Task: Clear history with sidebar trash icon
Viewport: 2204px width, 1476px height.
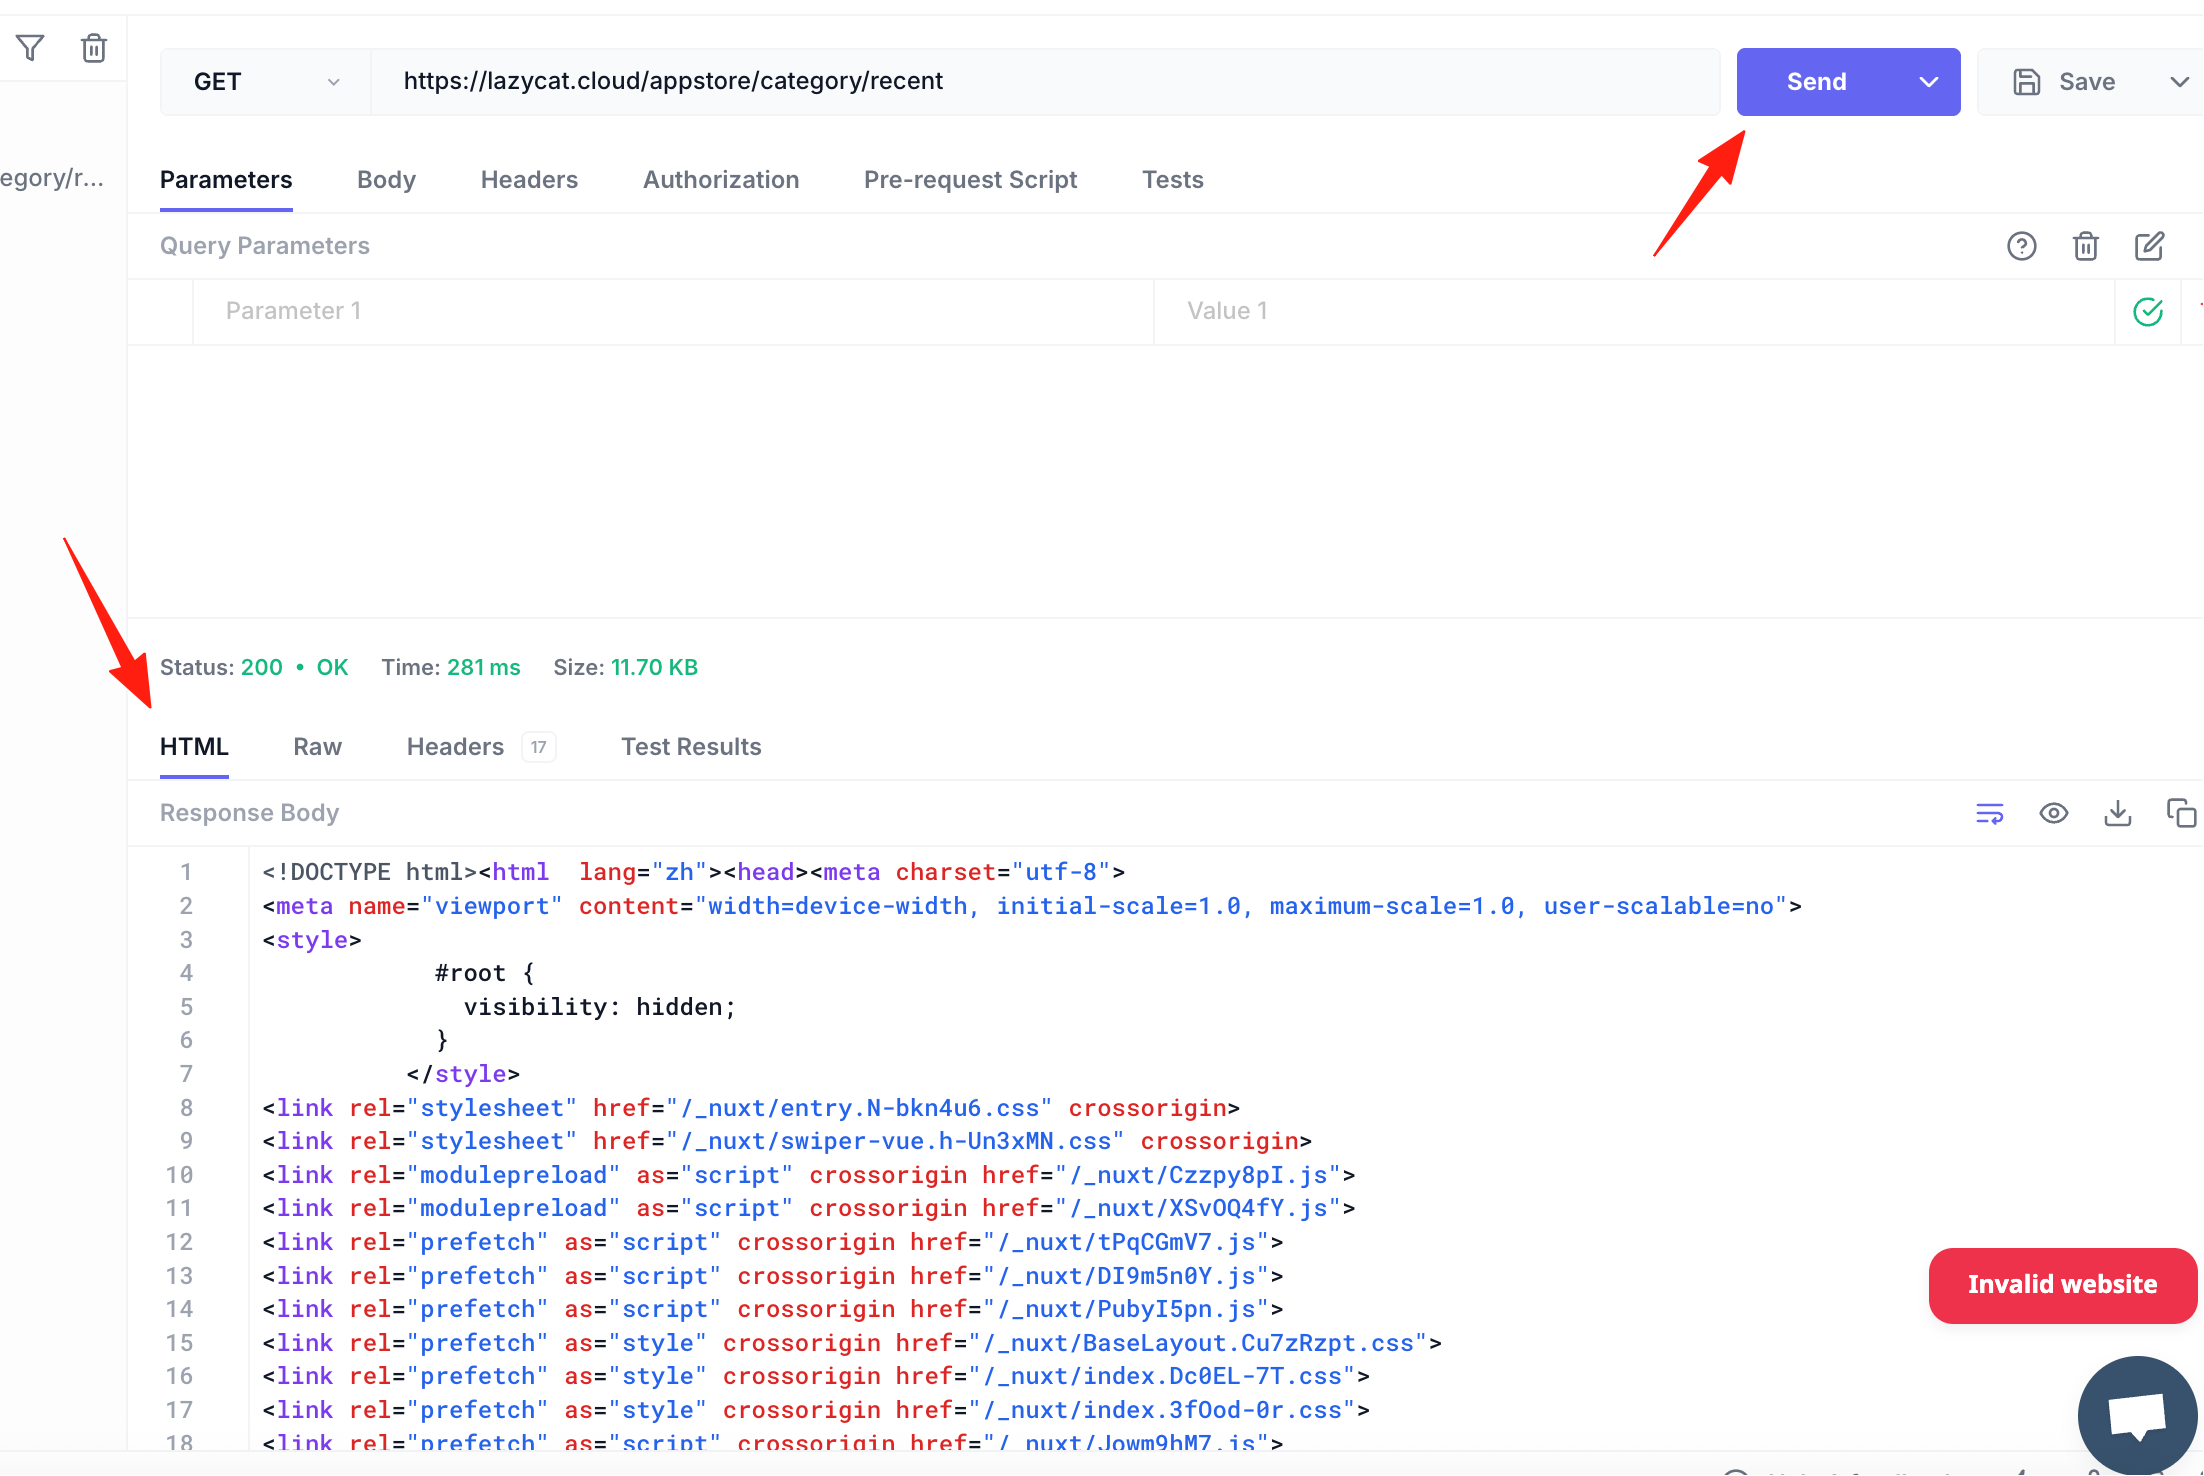Action: tap(94, 47)
